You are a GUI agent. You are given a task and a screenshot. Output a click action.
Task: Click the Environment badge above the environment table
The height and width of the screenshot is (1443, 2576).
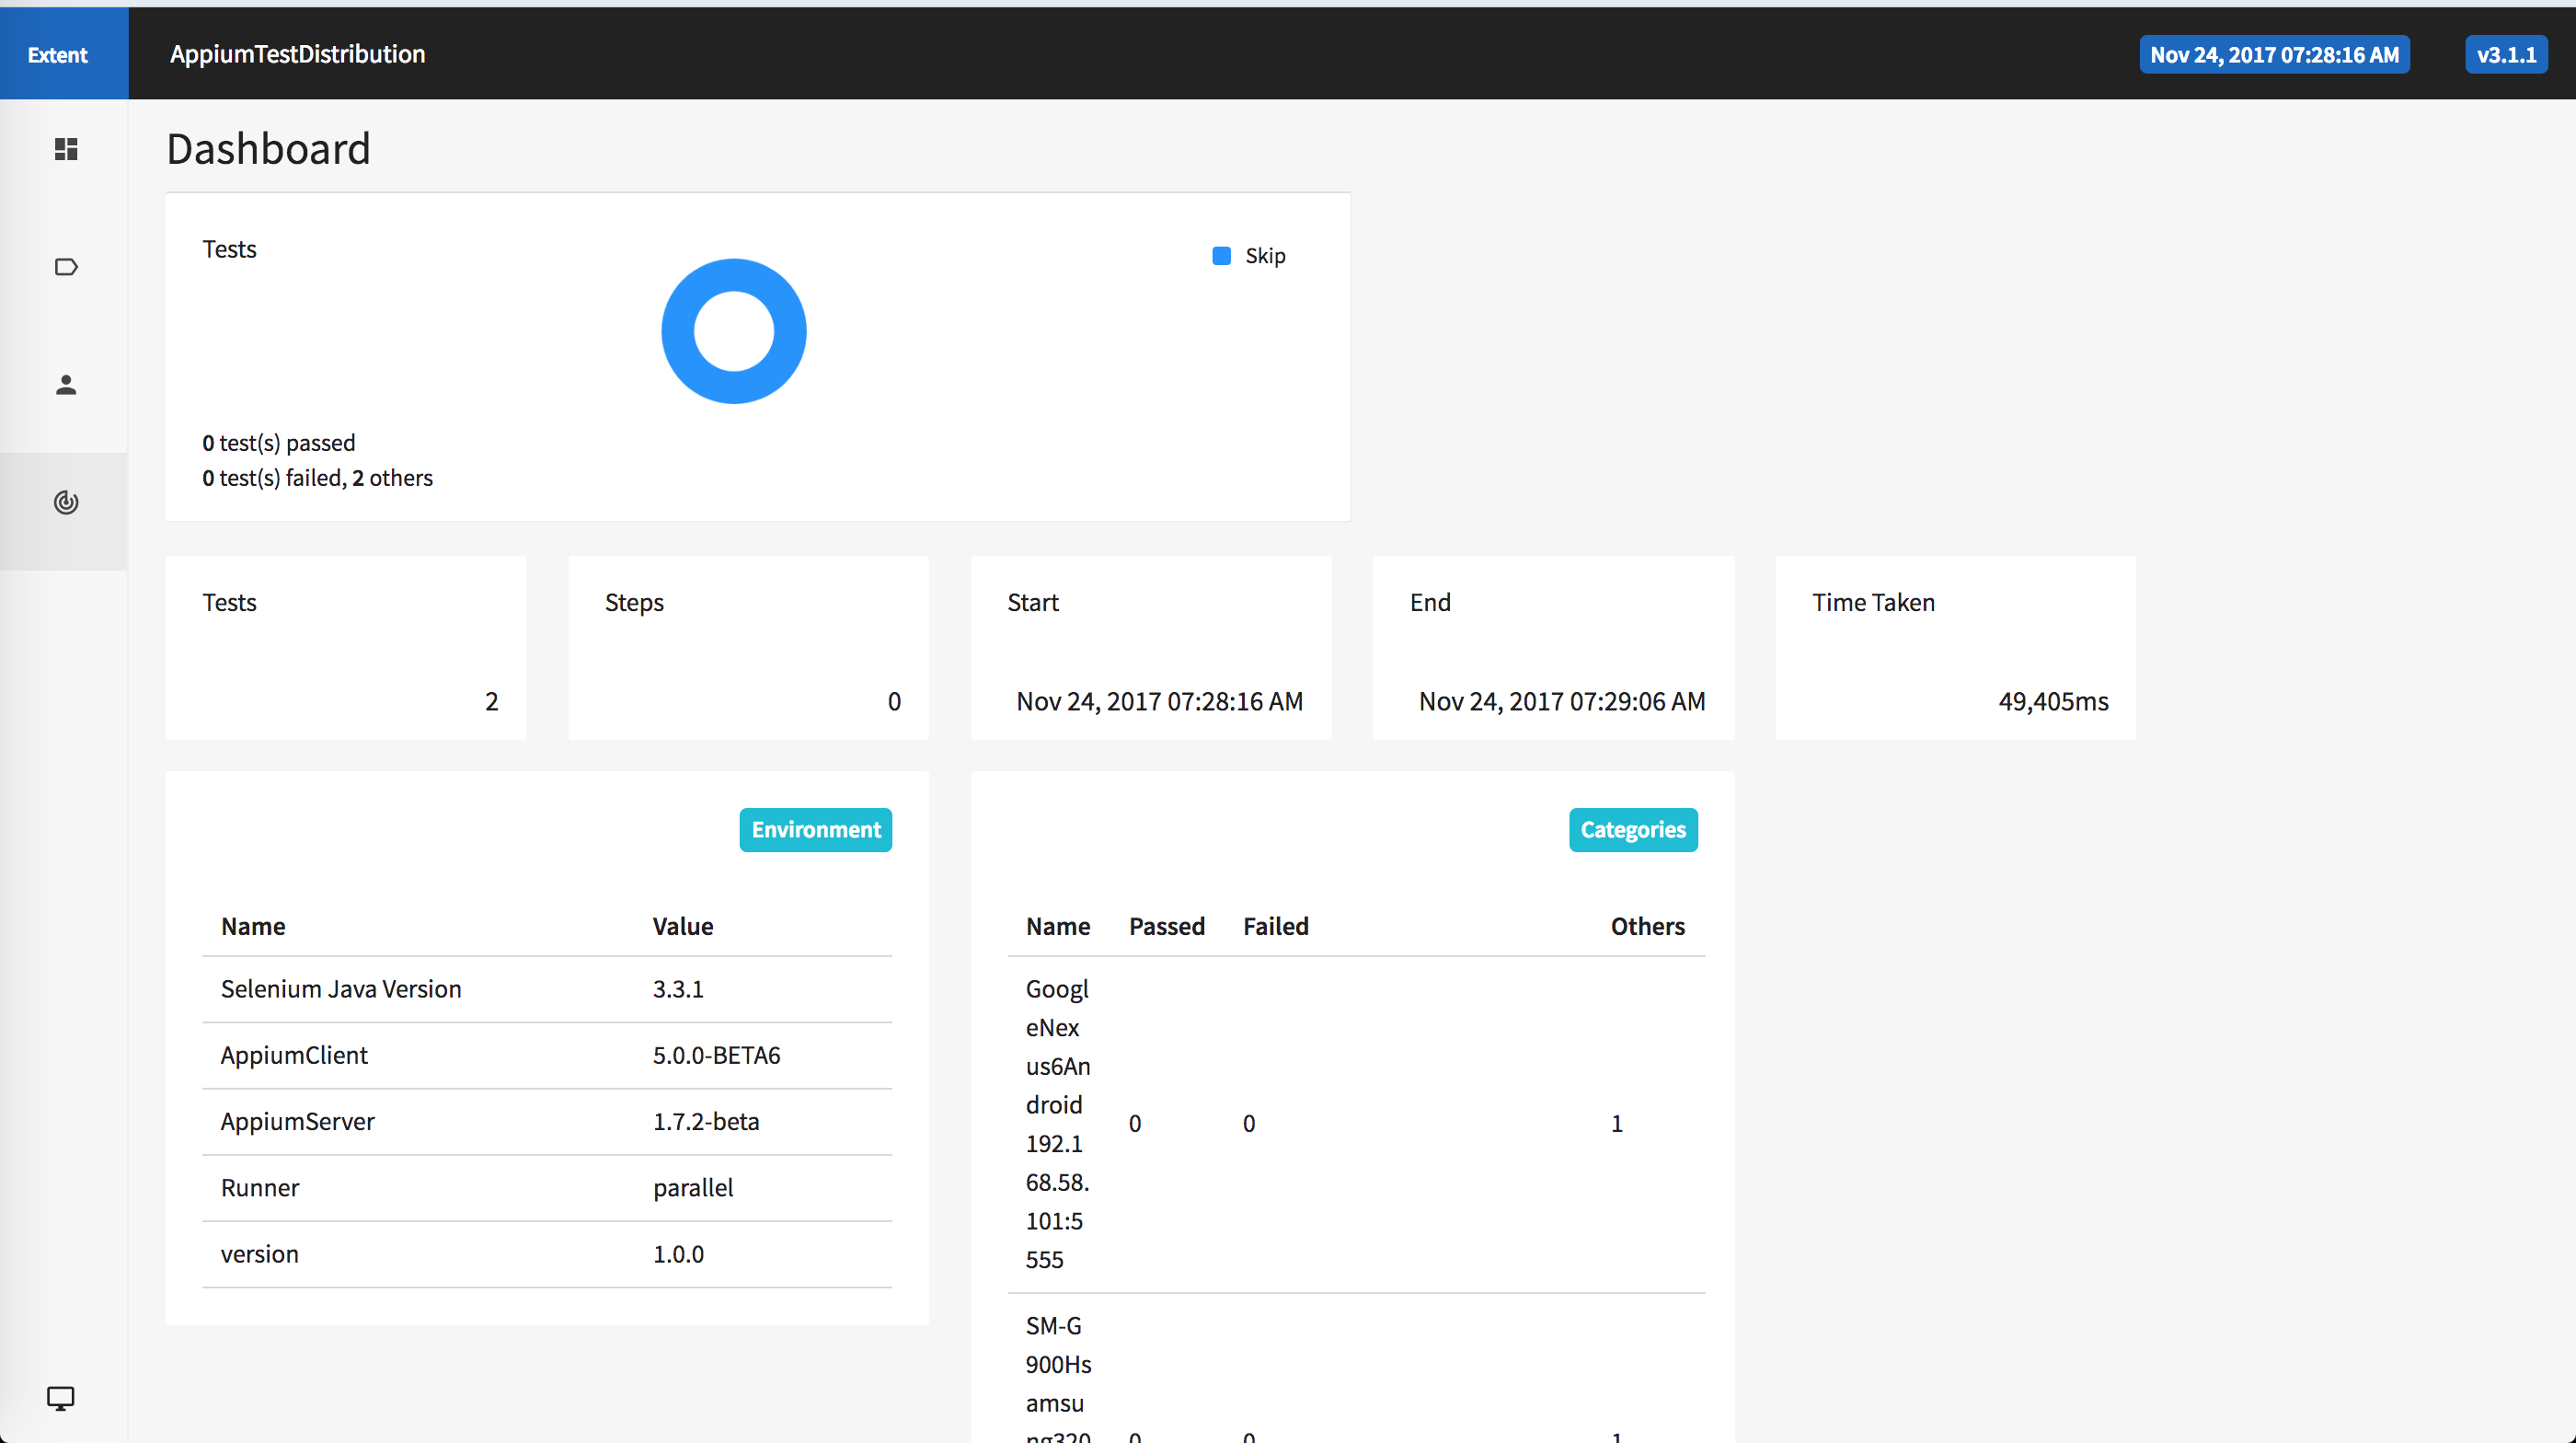pos(815,829)
